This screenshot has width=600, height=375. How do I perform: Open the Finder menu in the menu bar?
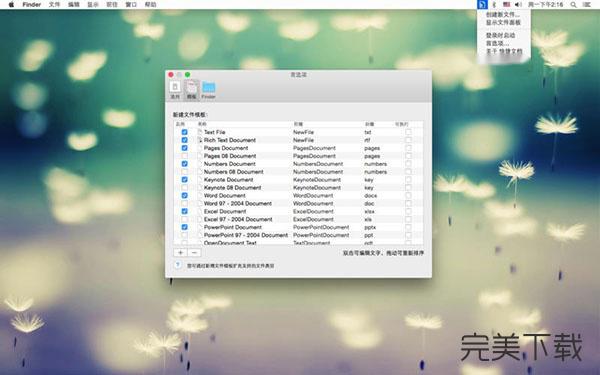[32, 5]
